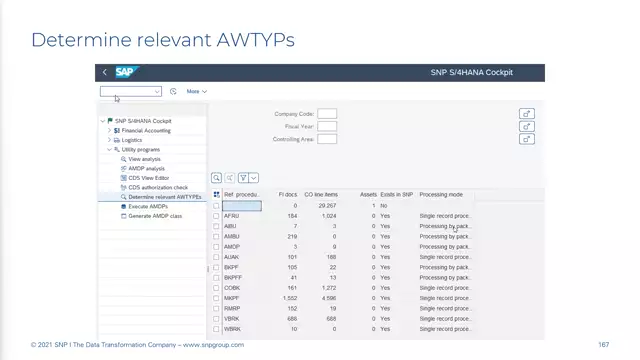Click the empty selected Ref. procedure cell

point(242,206)
